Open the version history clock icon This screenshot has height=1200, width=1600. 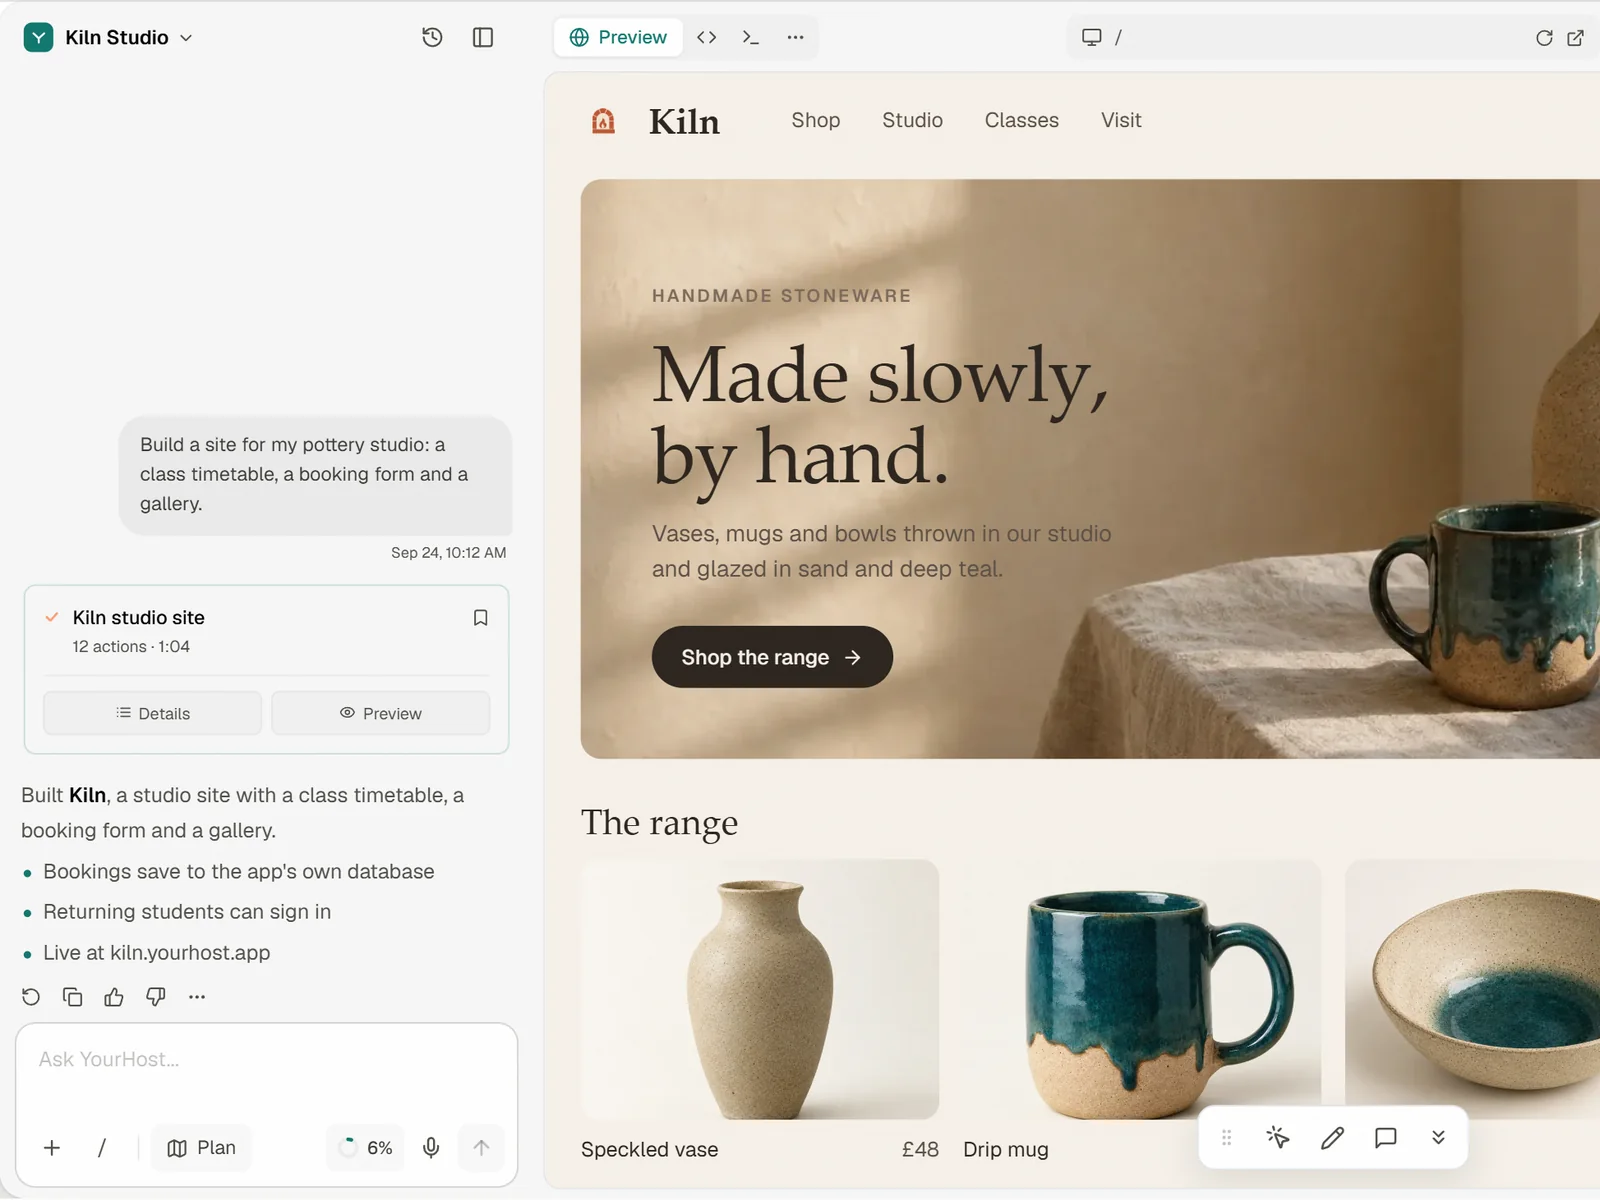[432, 37]
